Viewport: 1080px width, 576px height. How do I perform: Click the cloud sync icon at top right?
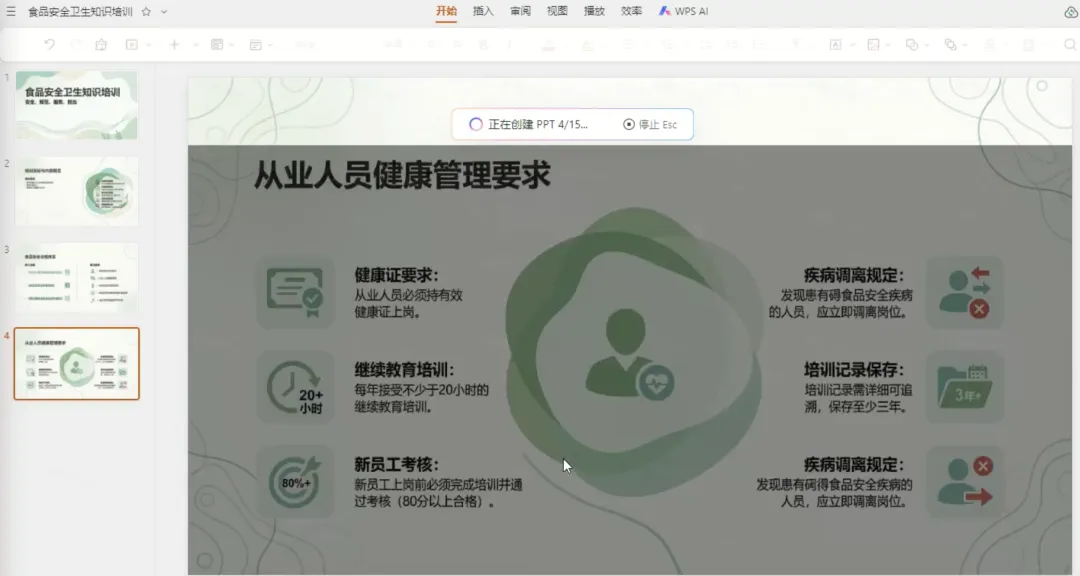click(x=1072, y=12)
